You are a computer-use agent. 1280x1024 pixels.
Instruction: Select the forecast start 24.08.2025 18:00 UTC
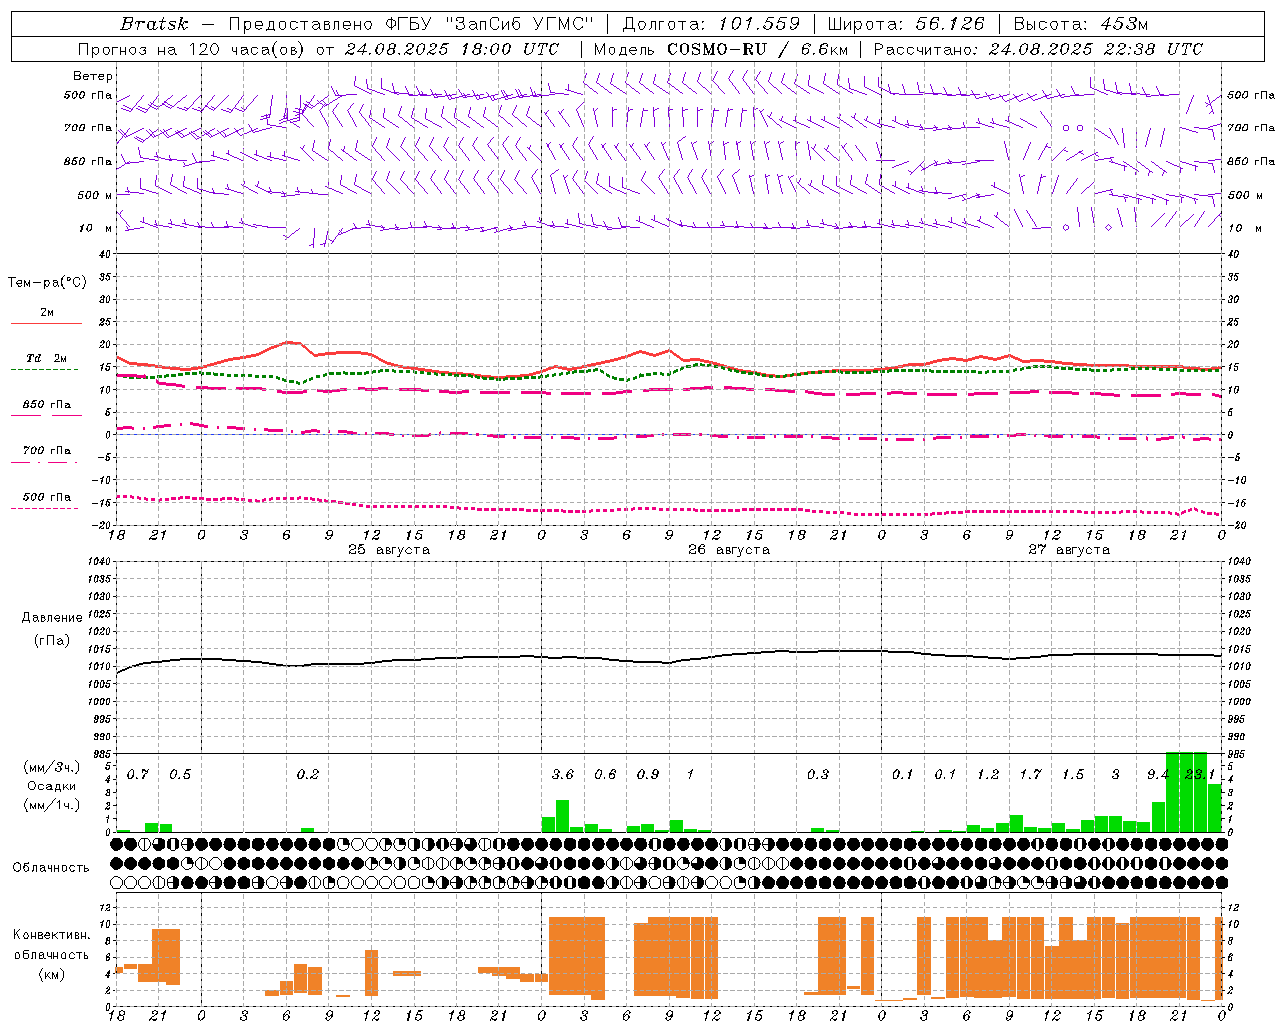[x=452, y=49]
